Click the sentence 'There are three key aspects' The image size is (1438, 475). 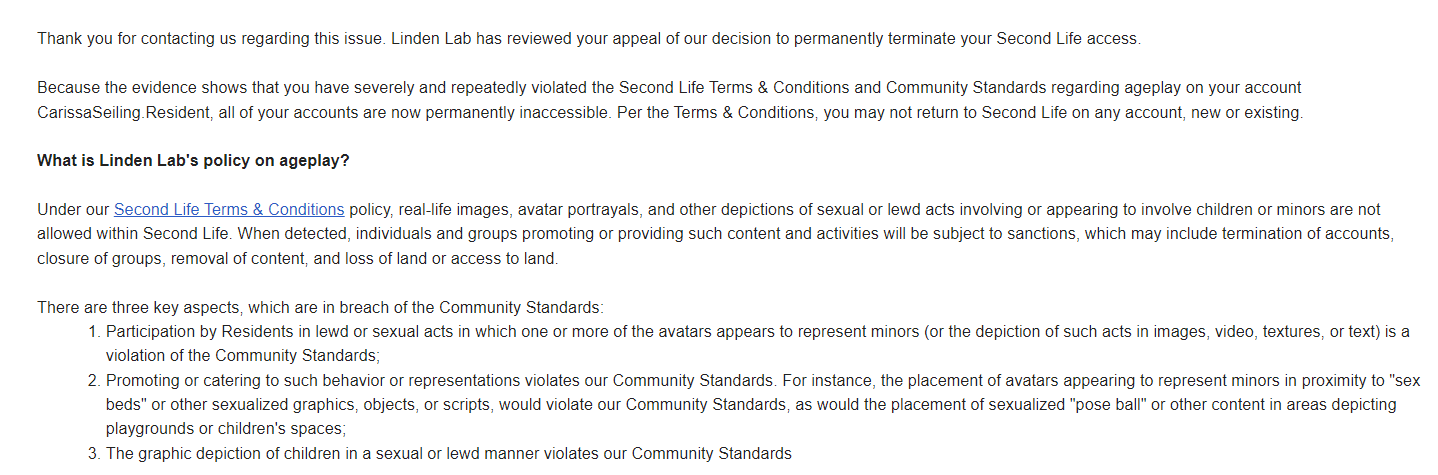tap(320, 307)
